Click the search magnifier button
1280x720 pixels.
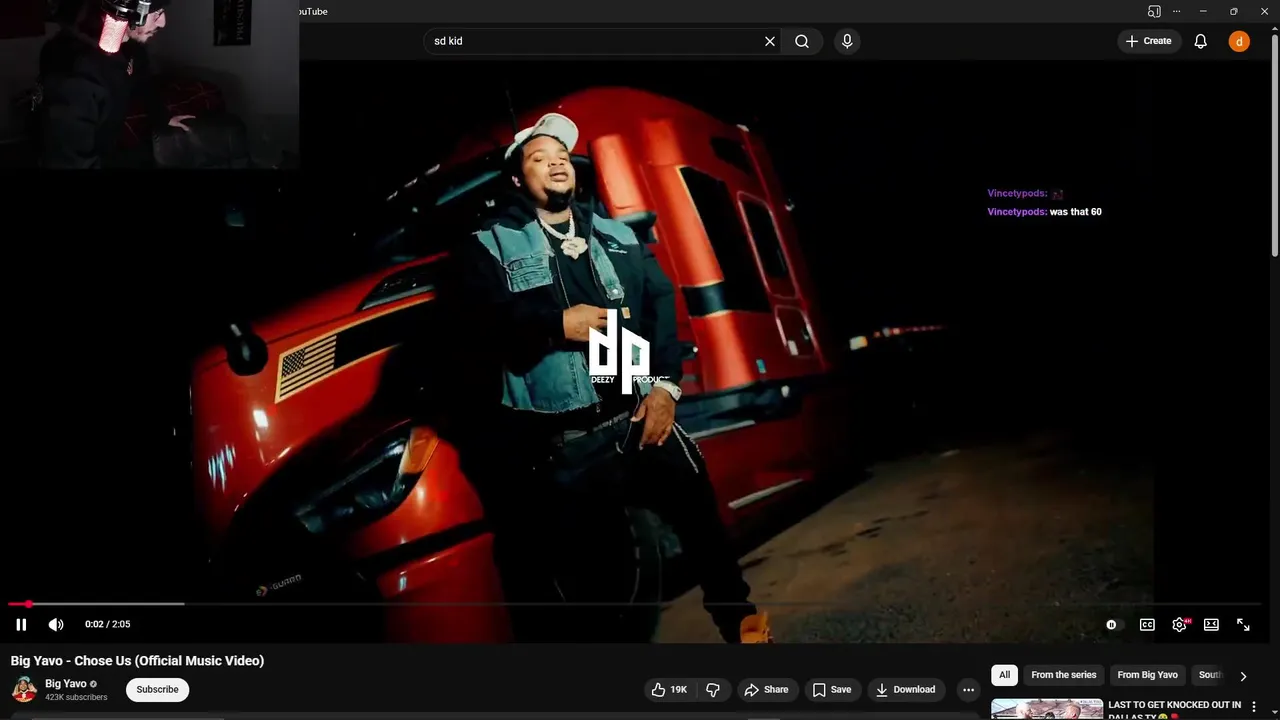[802, 41]
